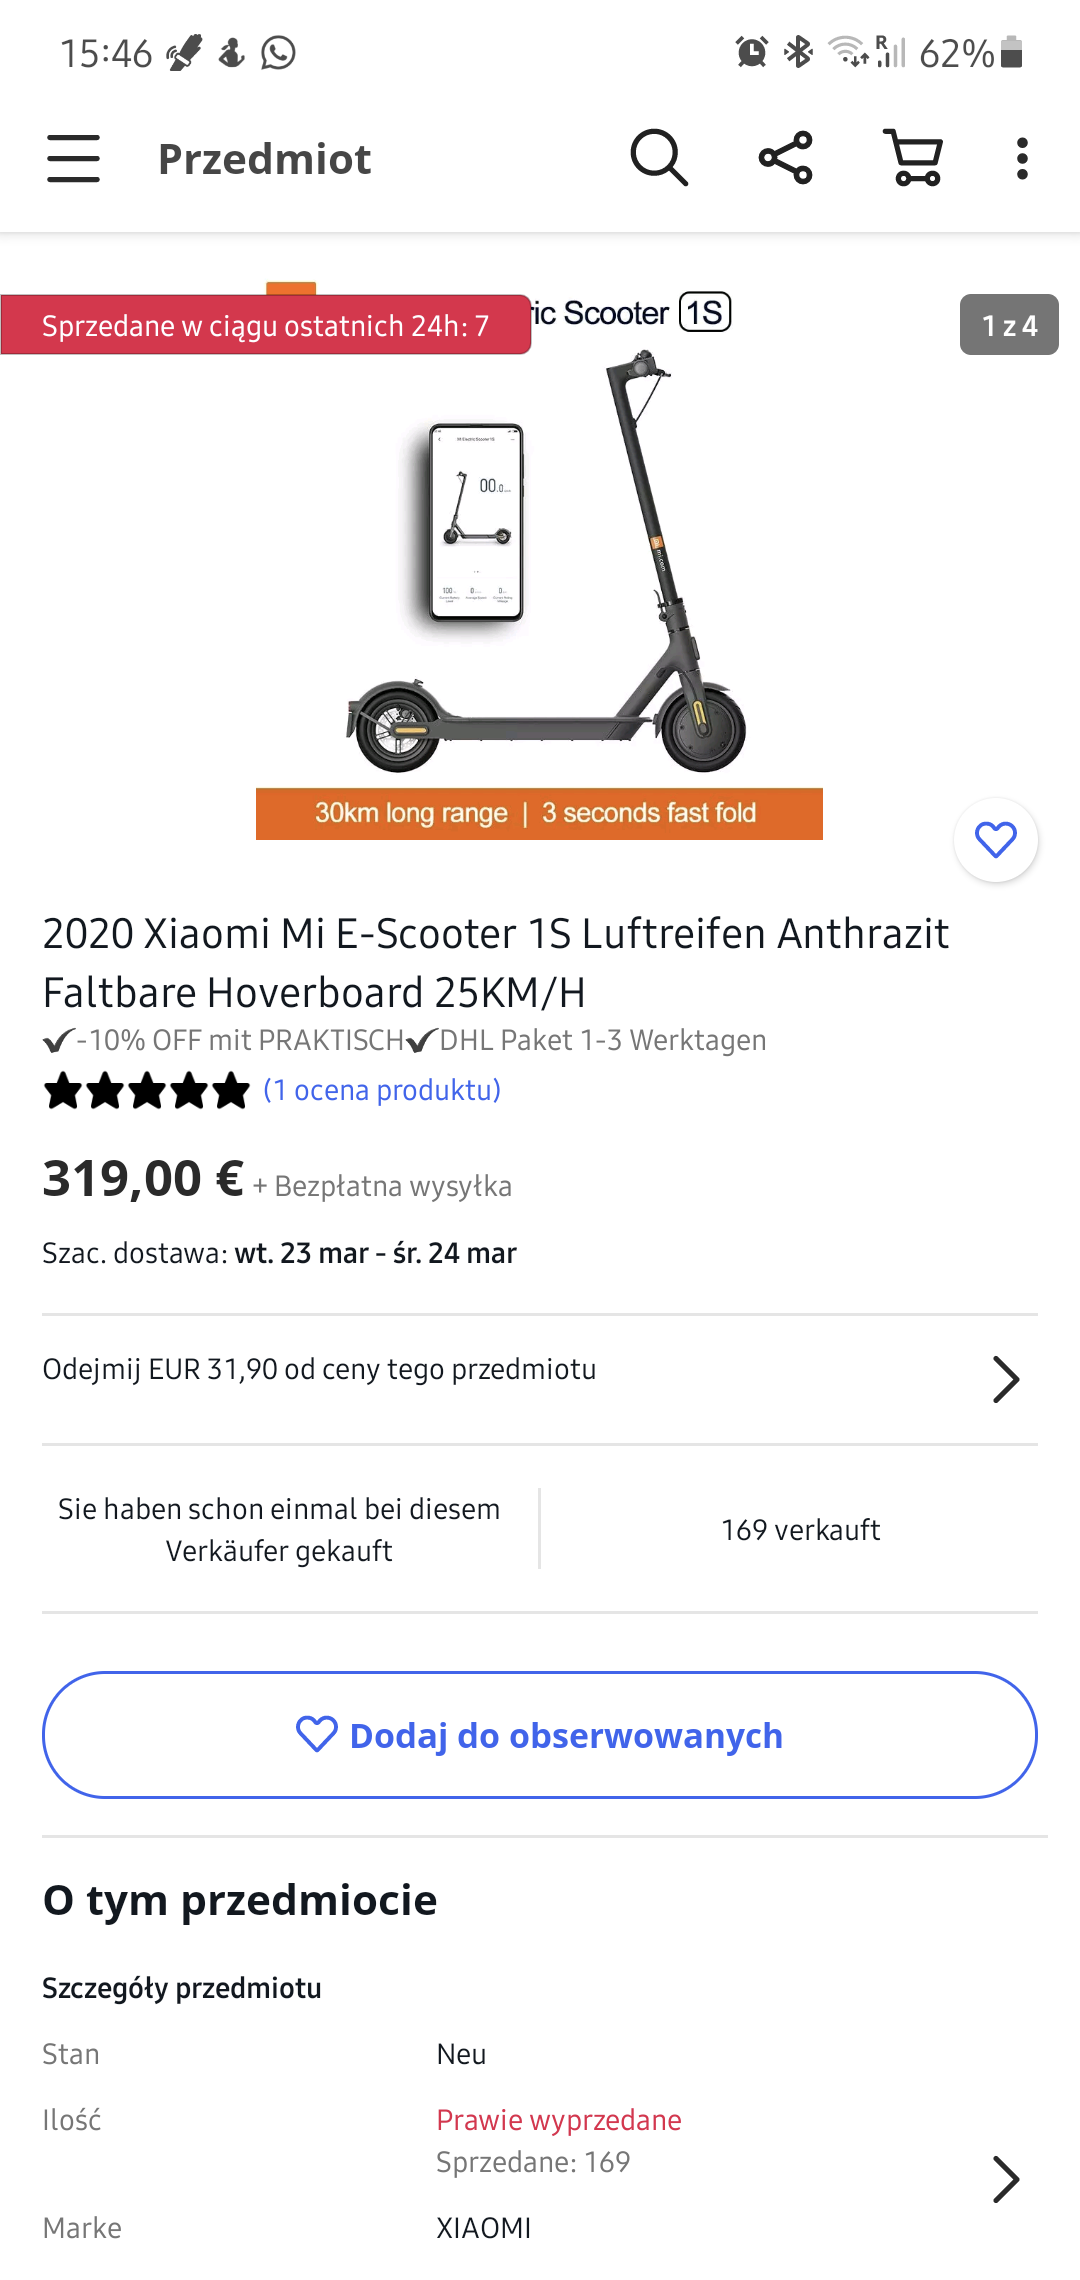
Task: Tap the Przedmiot page title
Action: (x=265, y=159)
